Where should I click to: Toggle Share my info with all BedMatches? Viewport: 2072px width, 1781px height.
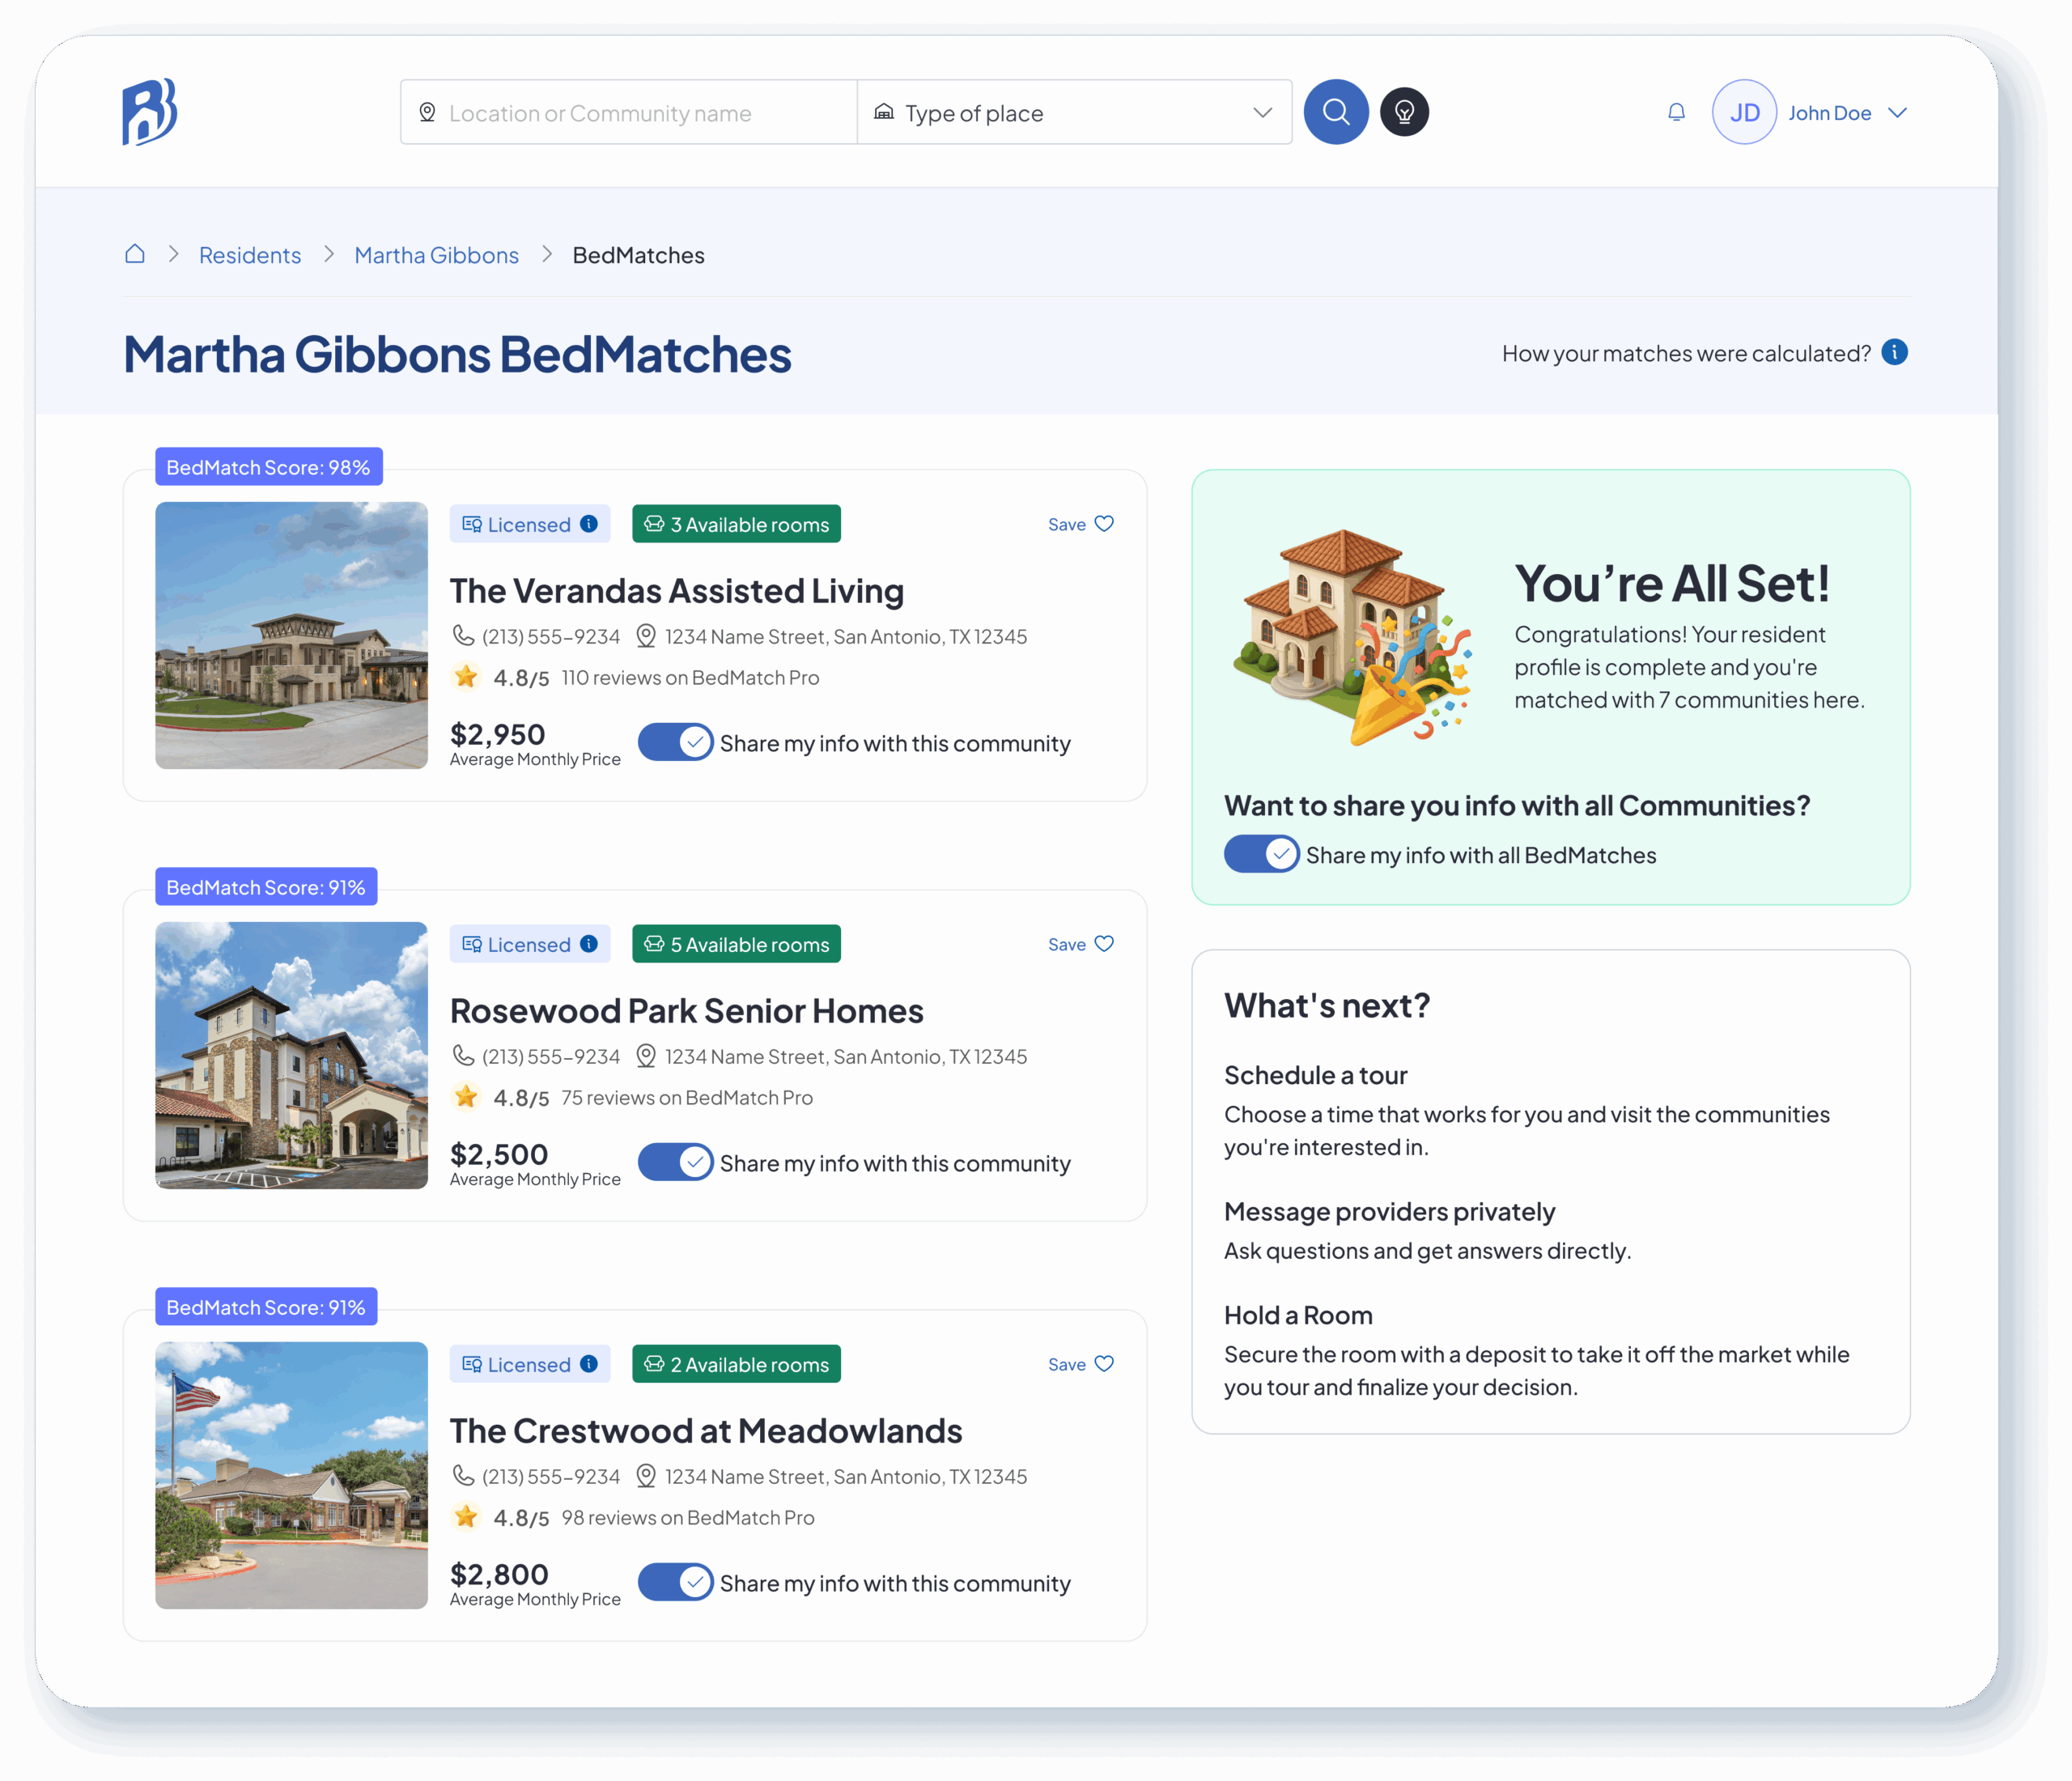1261,854
